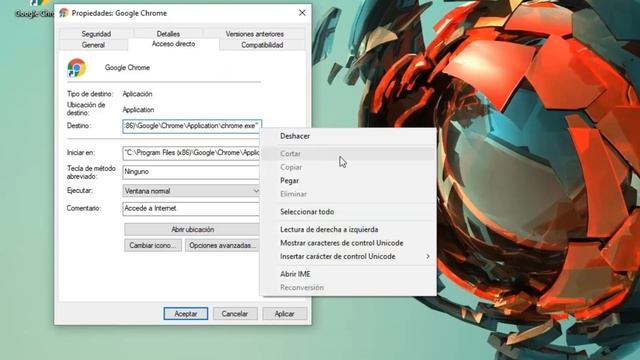
Task: Click the Google Chrome shortcut icon in dialog
Action: click(77, 68)
